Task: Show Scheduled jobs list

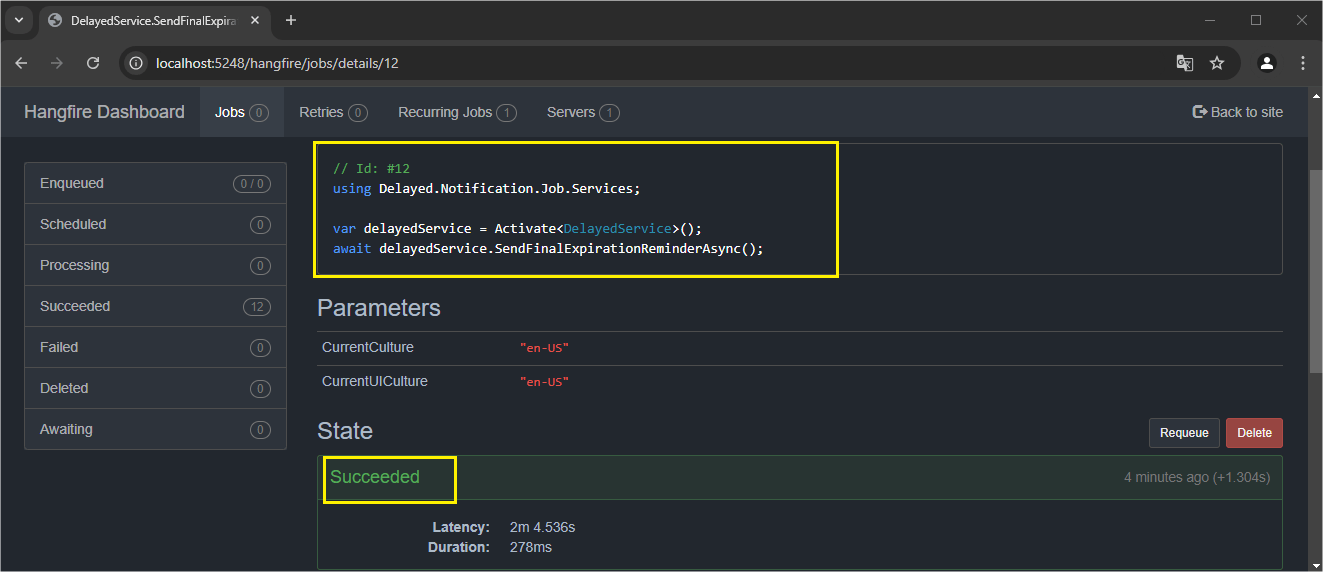Action: (155, 224)
